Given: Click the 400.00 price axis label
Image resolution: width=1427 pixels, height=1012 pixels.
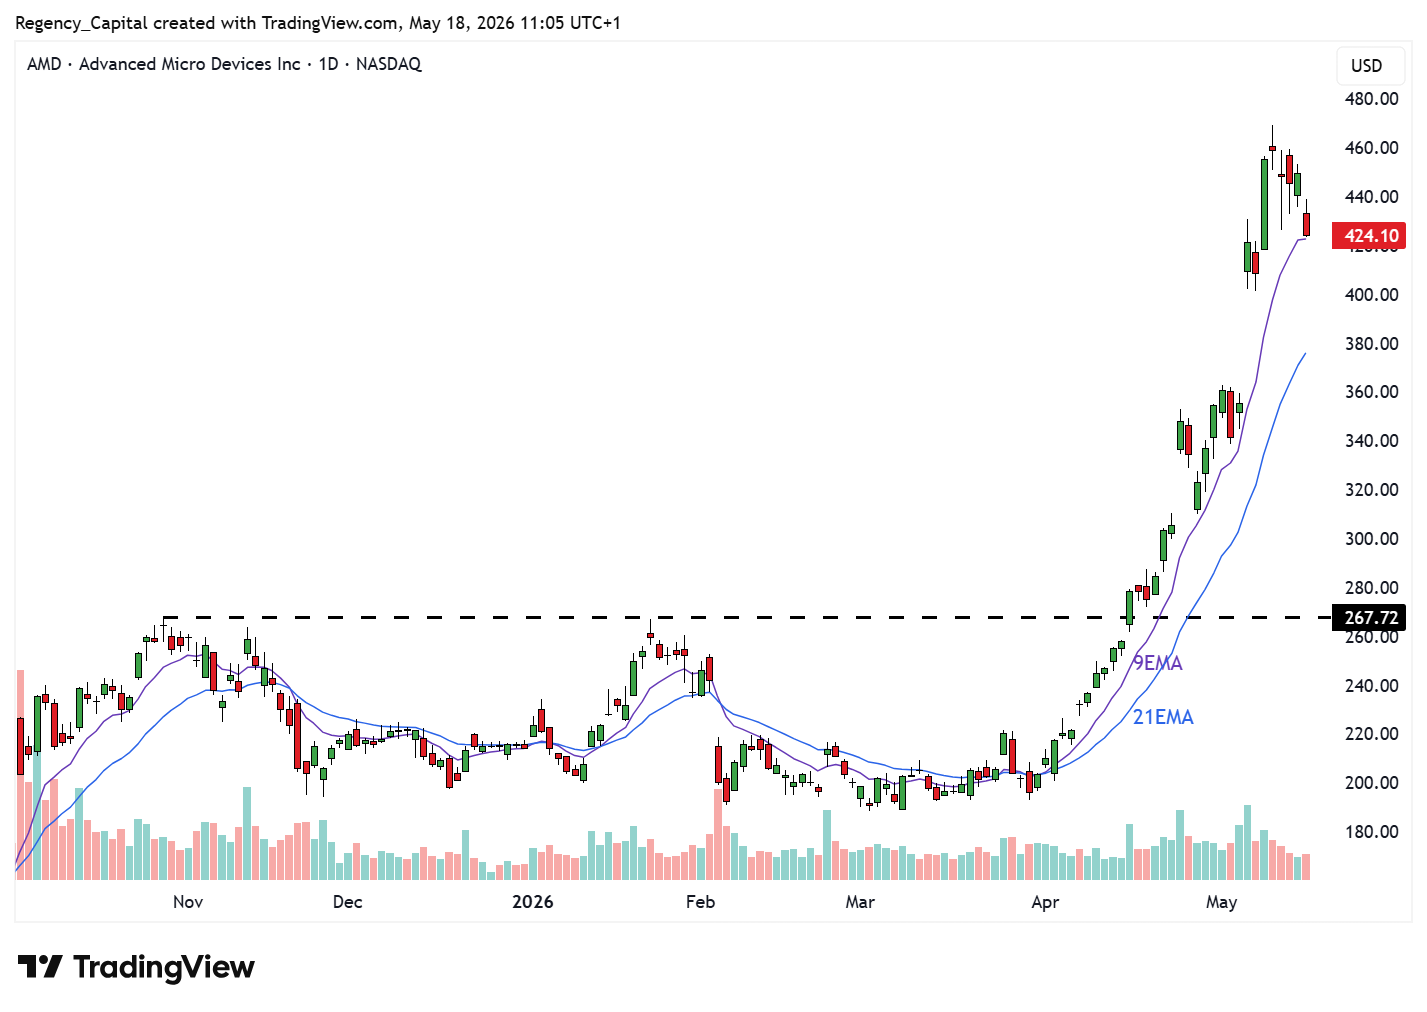Looking at the screenshot, I should [x=1371, y=295].
